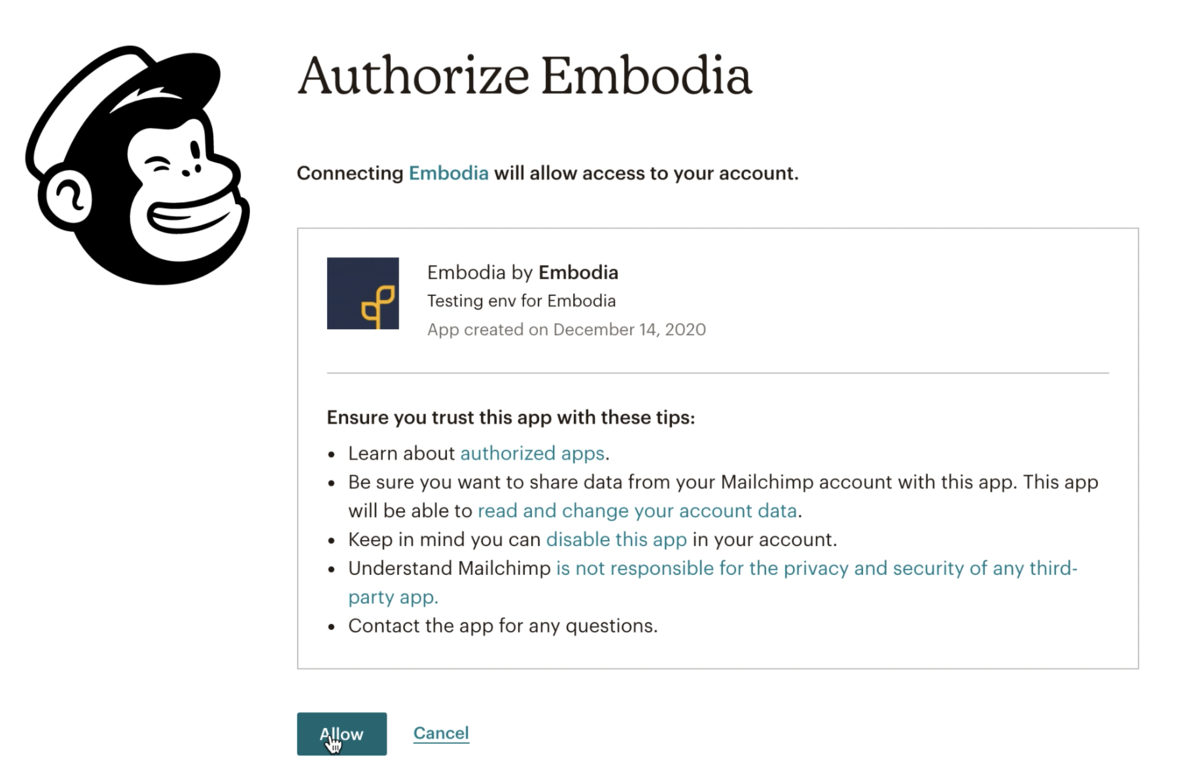Click the App created on December 14 date
Screen dimensions: 1200x783
point(566,329)
